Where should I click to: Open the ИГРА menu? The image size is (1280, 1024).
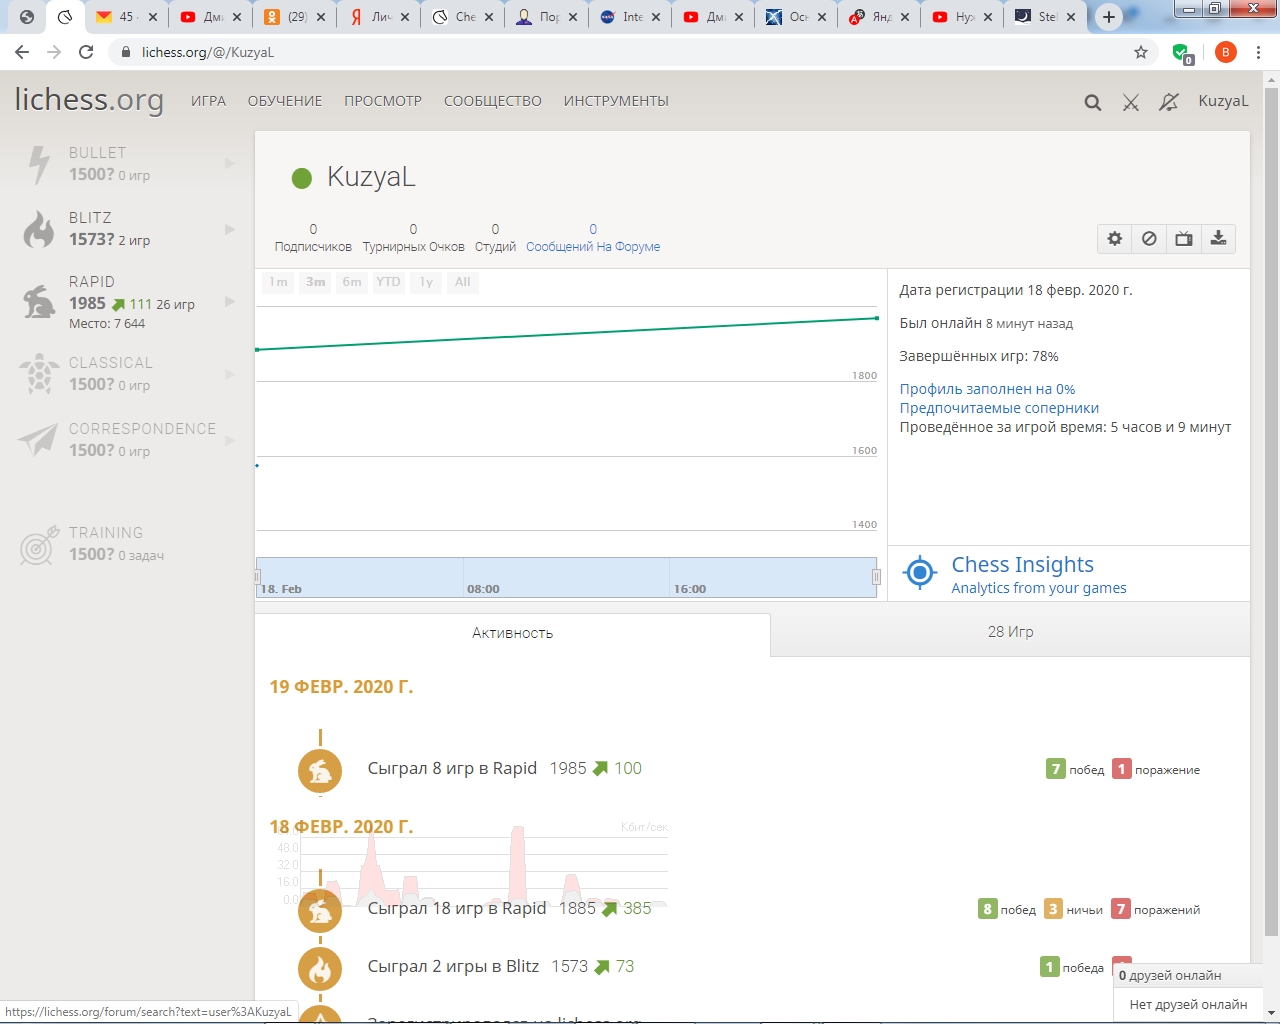point(208,101)
